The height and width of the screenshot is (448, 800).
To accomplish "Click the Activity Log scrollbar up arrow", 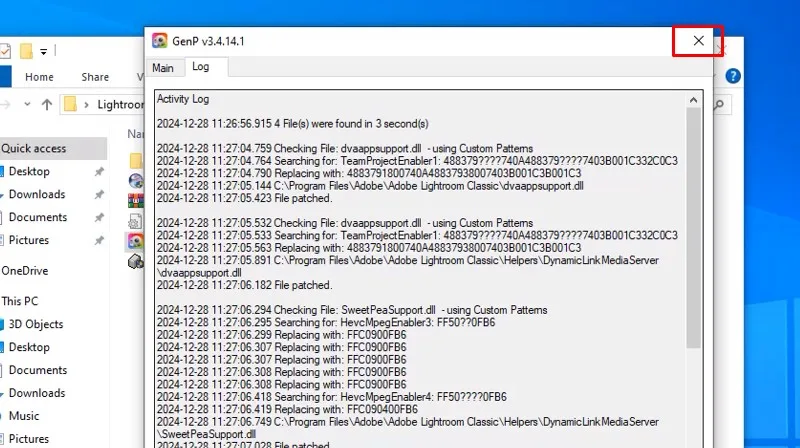I will pos(693,100).
